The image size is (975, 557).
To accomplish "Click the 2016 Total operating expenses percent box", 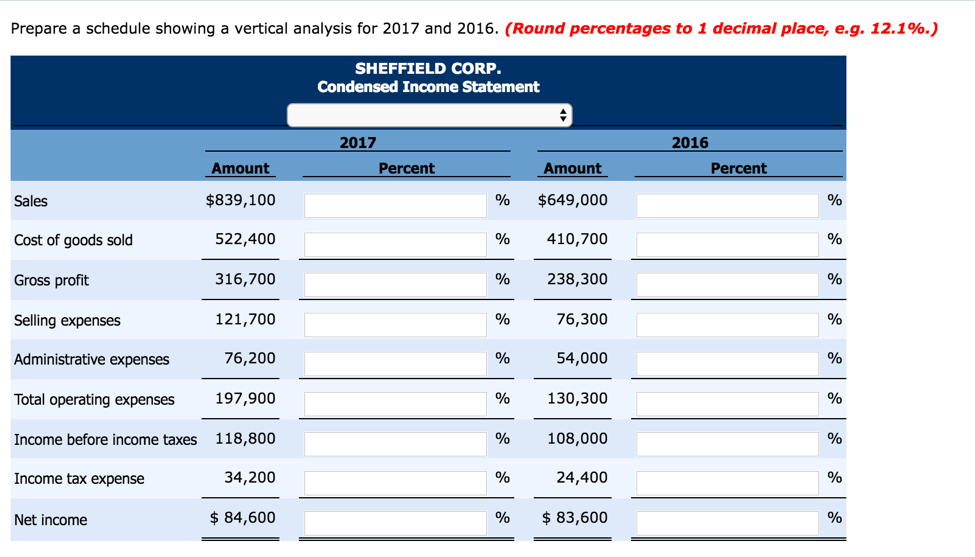I will coord(727,402).
